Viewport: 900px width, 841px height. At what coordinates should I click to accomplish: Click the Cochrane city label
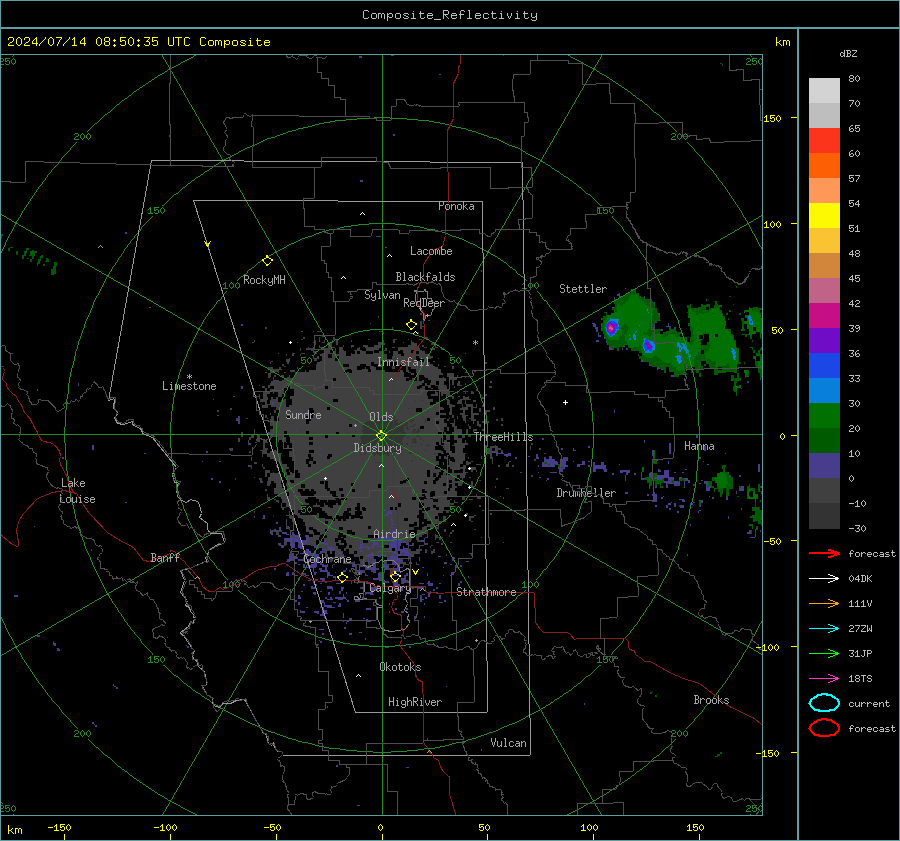click(327, 559)
